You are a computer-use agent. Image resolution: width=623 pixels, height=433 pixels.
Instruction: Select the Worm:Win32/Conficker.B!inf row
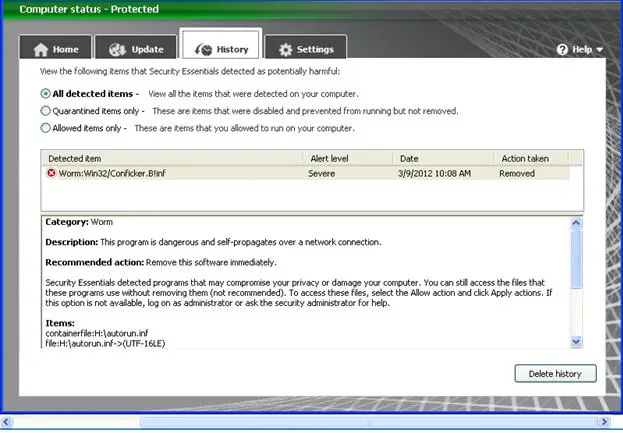pos(306,173)
